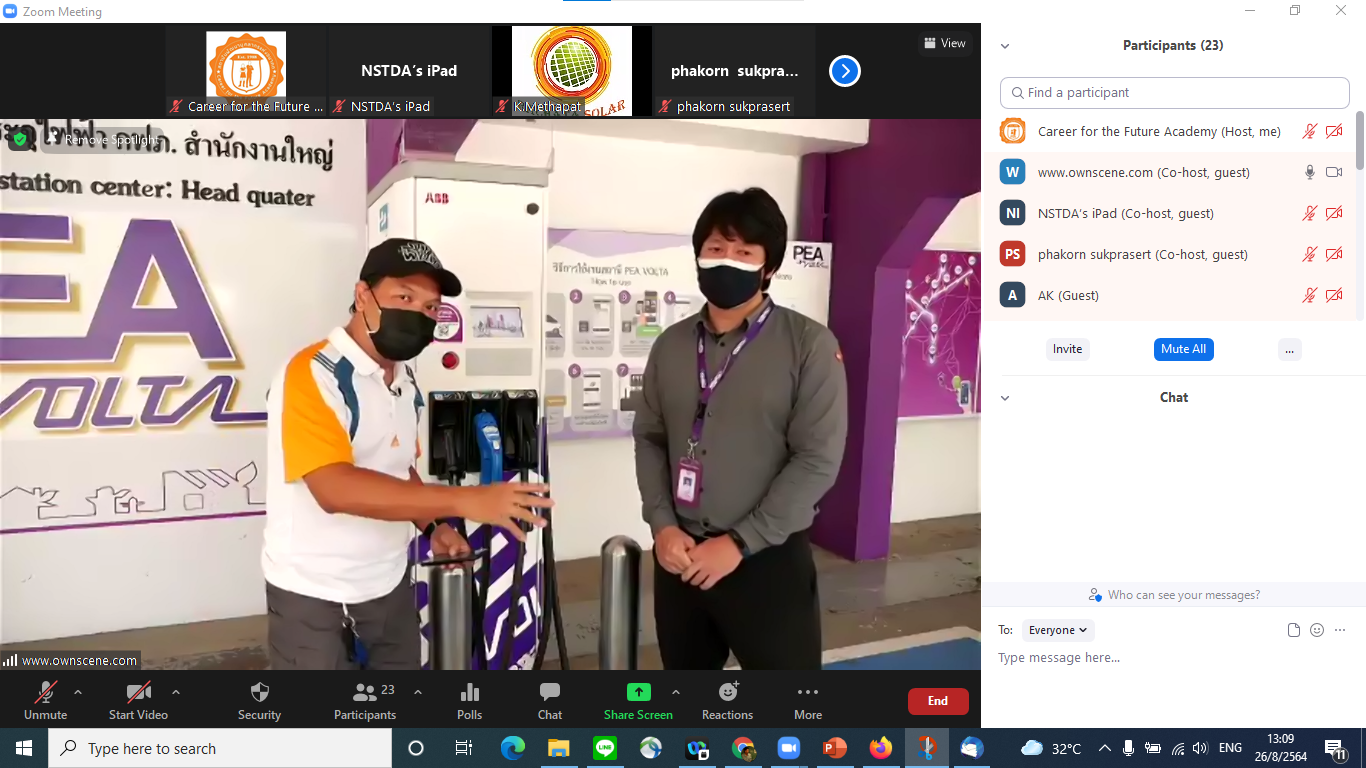
Task: Toggle microphone for www.ownscene.com participant
Action: tap(1309, 172)
